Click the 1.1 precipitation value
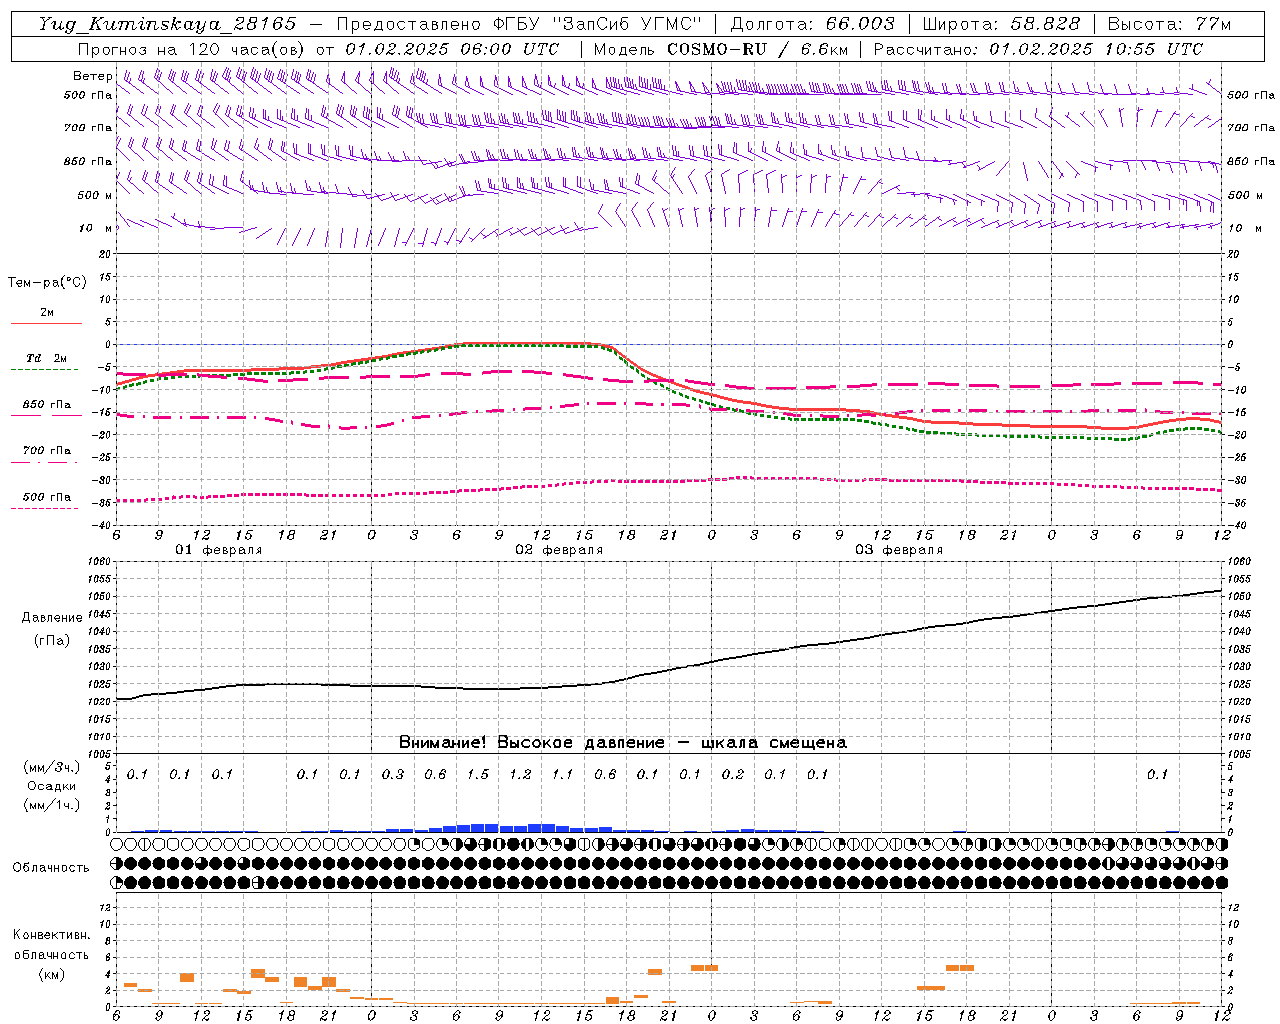The image size is (1280, 1024). 563,774
